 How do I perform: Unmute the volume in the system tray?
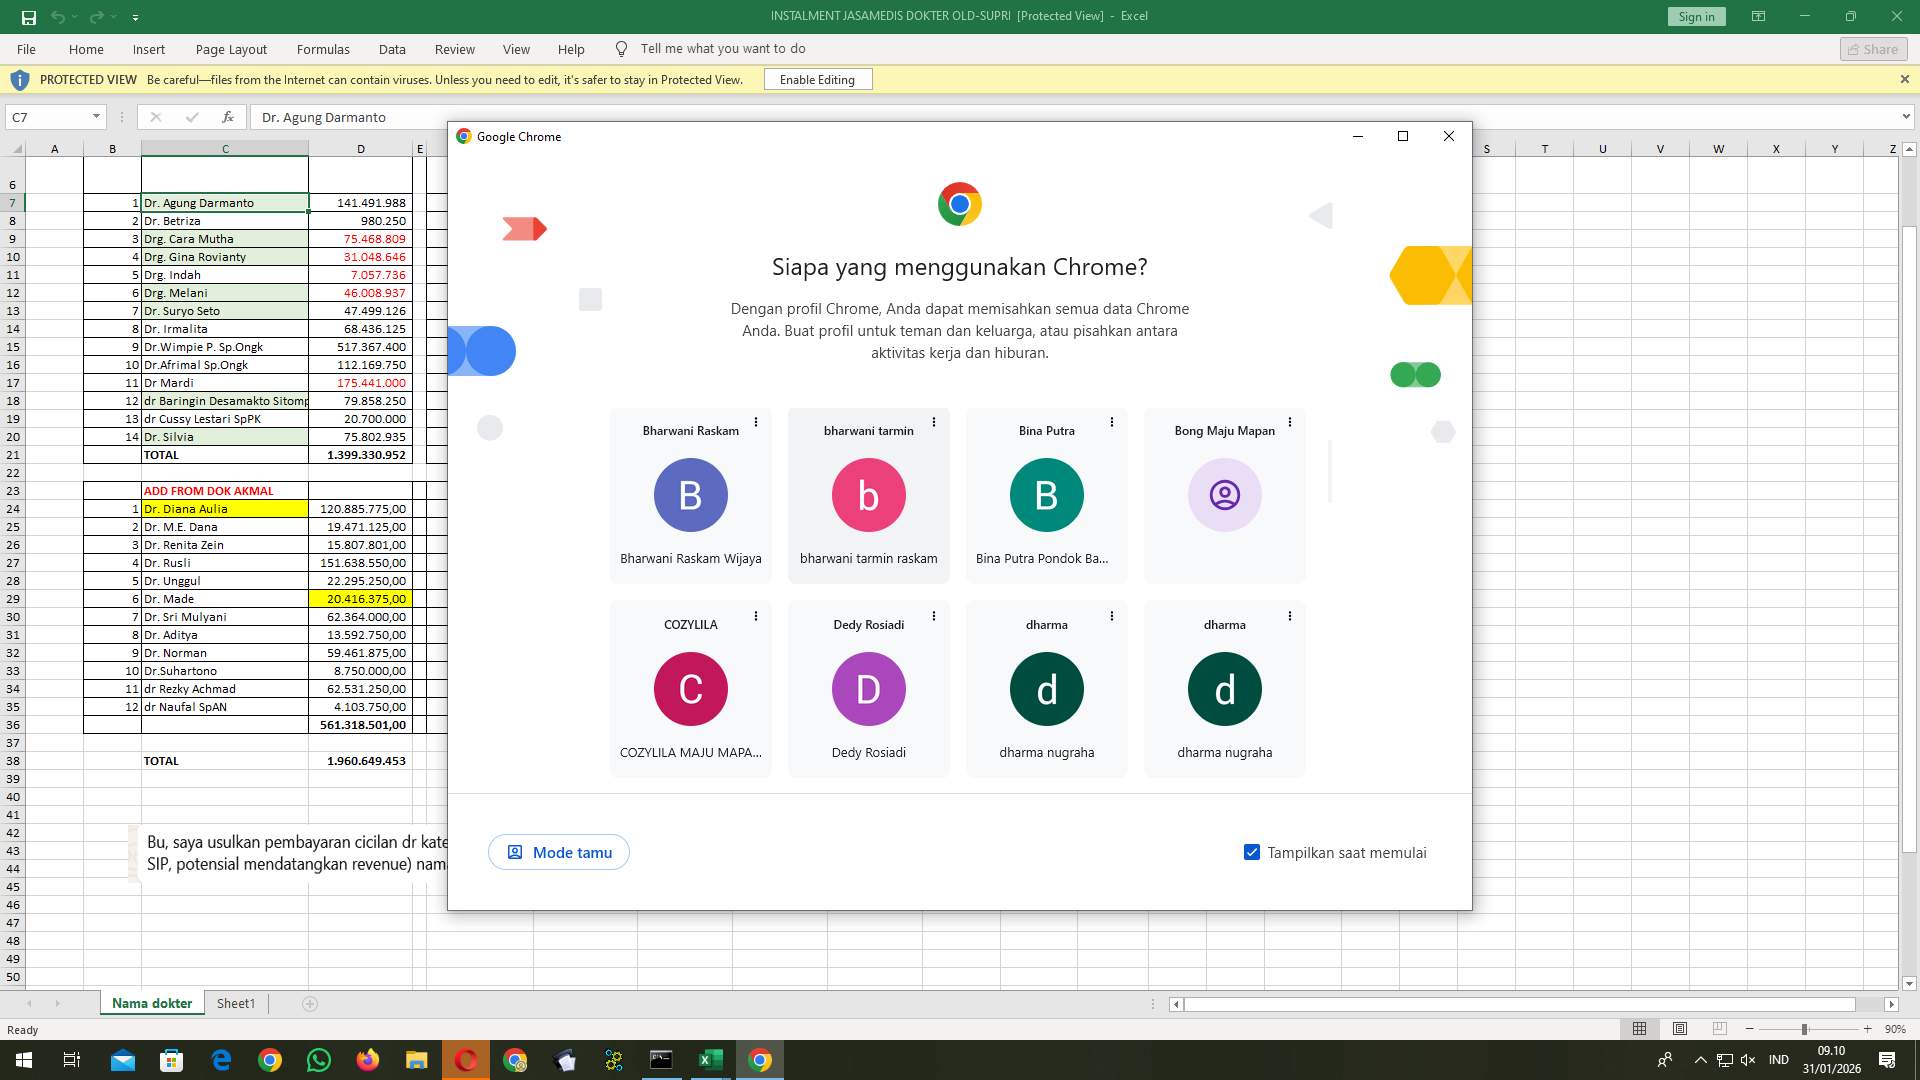coord(1747,1060)
